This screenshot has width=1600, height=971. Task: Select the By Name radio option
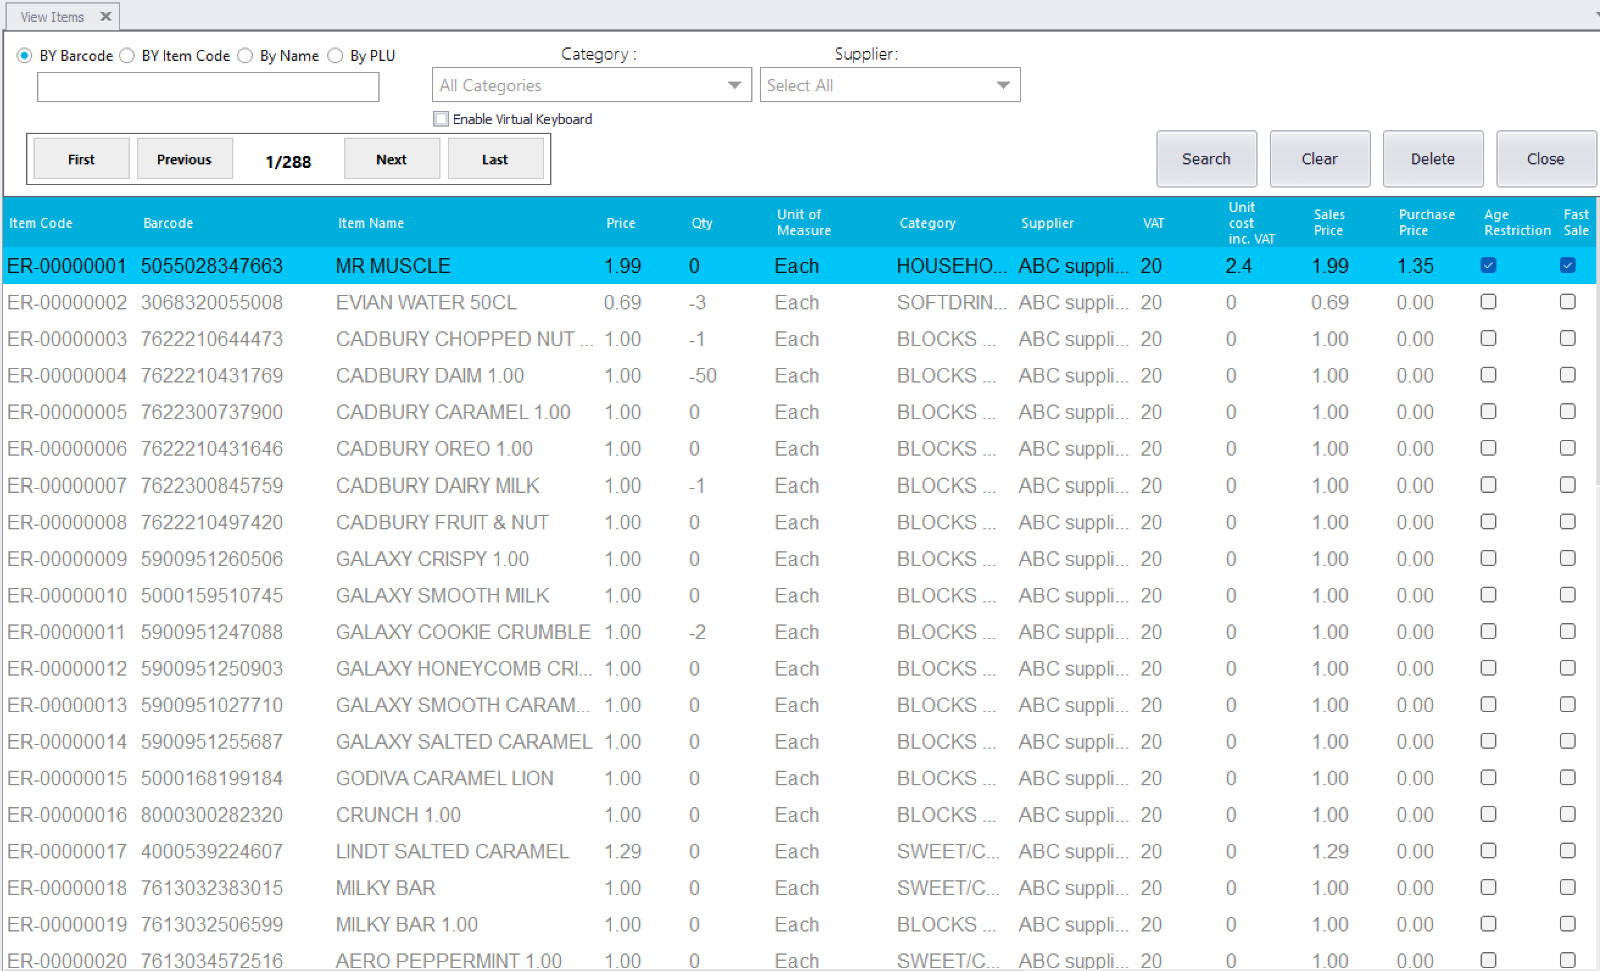(245, 56)
